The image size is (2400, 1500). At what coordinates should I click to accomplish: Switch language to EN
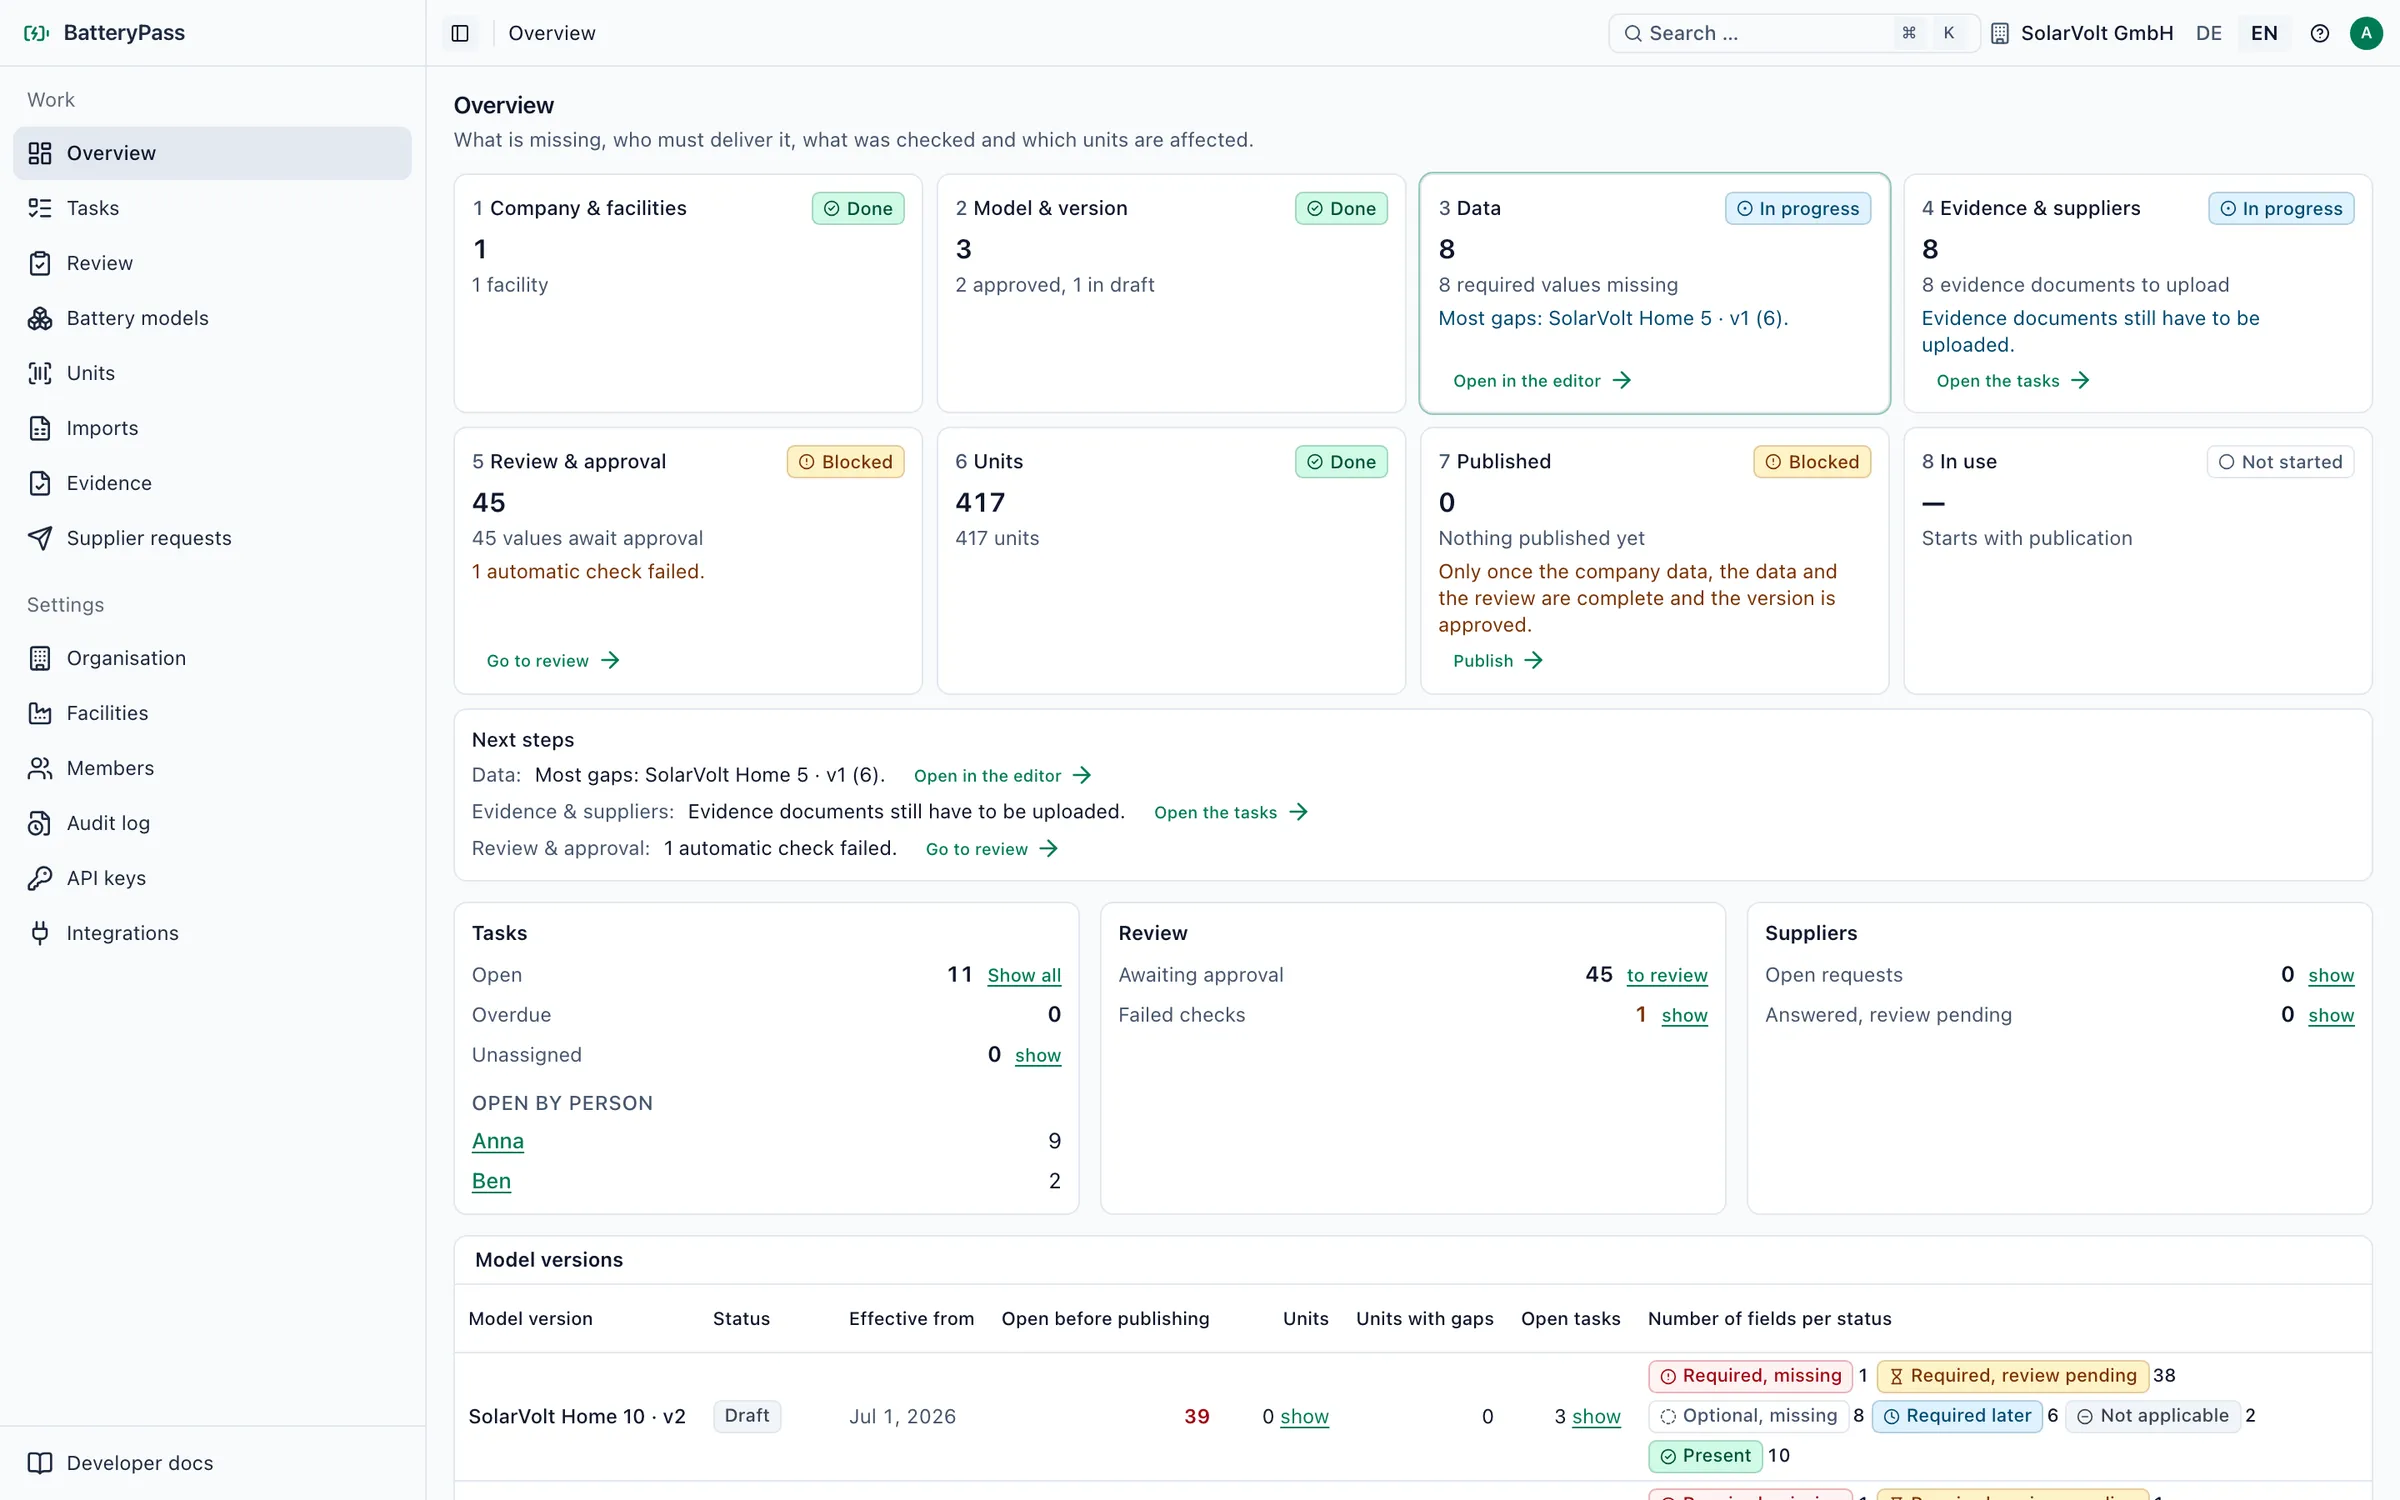[x=2264, y=33]
